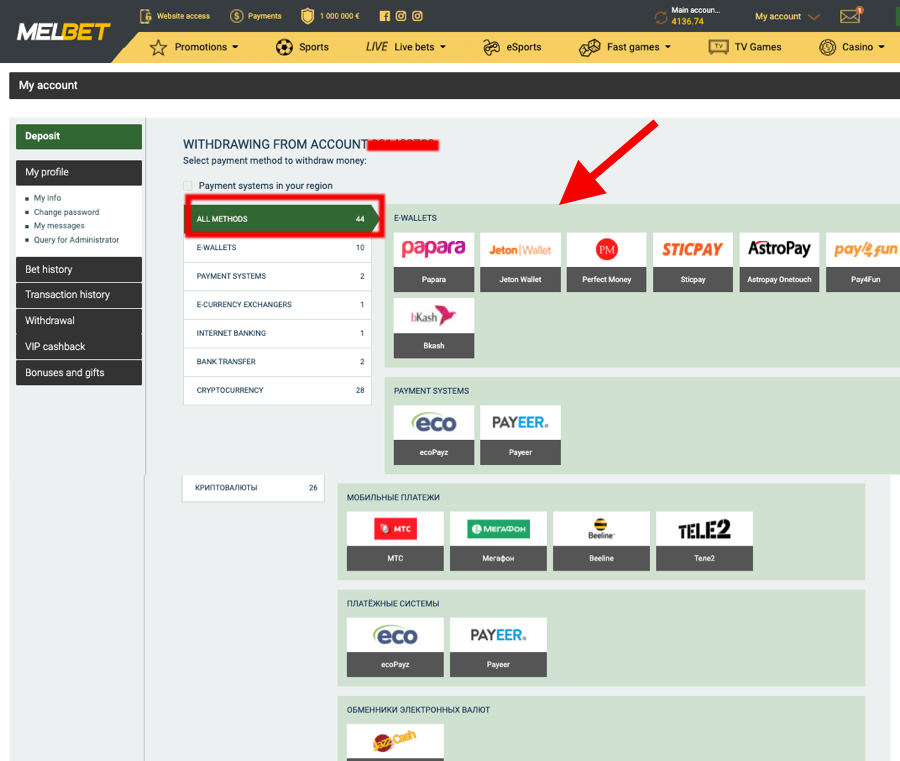Open the messages envelope icon
The height and width of the screenshot is (761, 900).
[x=850, y=16]
